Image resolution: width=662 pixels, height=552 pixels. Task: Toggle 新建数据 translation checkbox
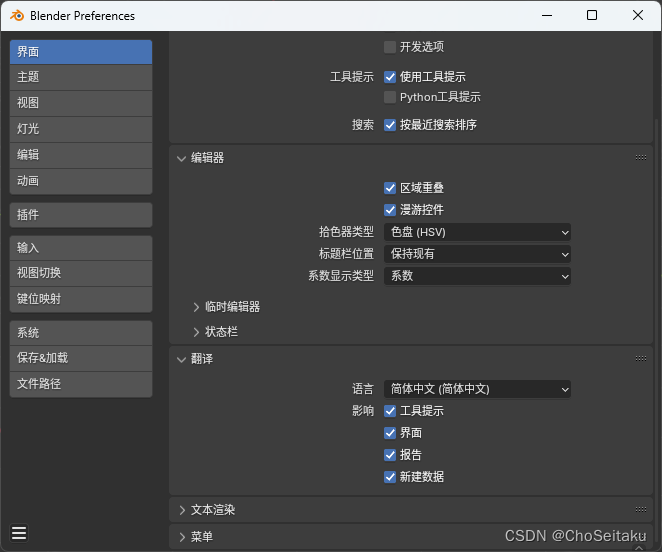pos(390,477)
